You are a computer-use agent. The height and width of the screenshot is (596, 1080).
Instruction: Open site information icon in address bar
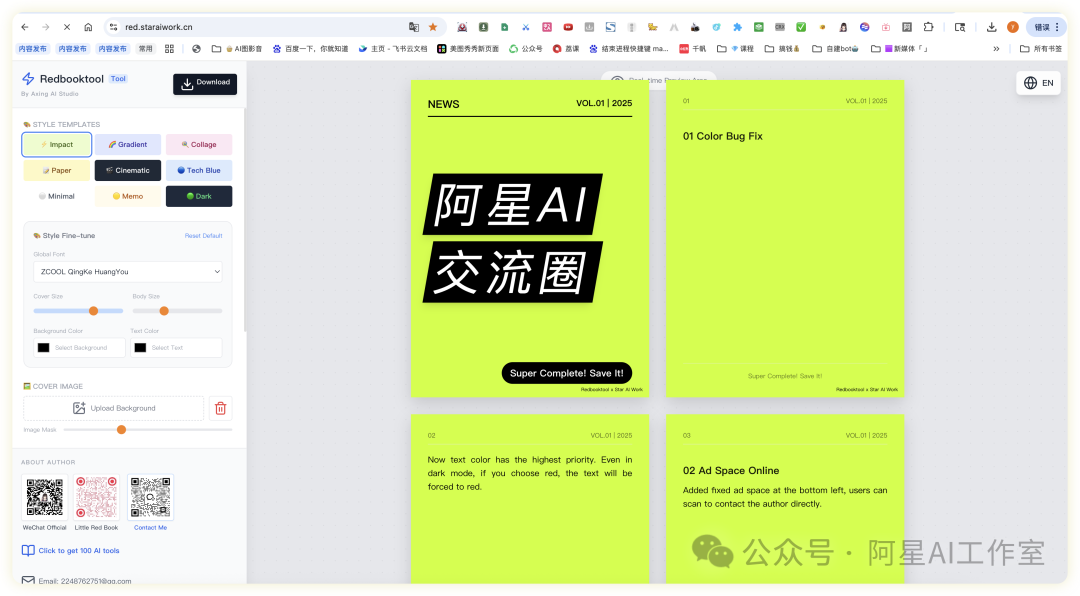[114, 27]
